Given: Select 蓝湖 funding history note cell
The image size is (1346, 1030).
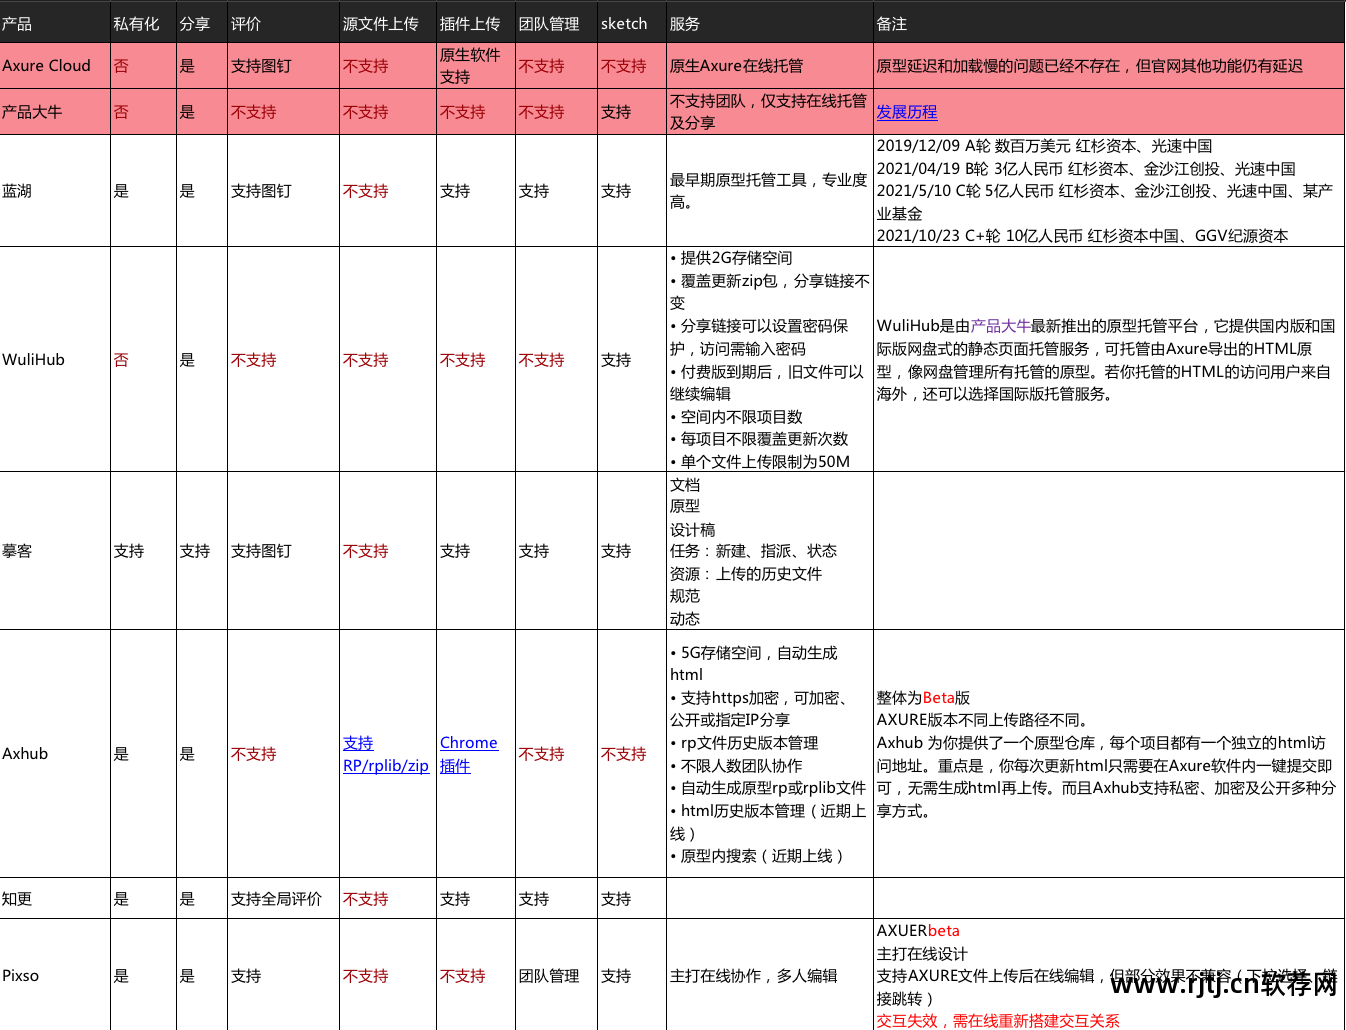Looking at the screenshot, I should (x=1109, y=191).
